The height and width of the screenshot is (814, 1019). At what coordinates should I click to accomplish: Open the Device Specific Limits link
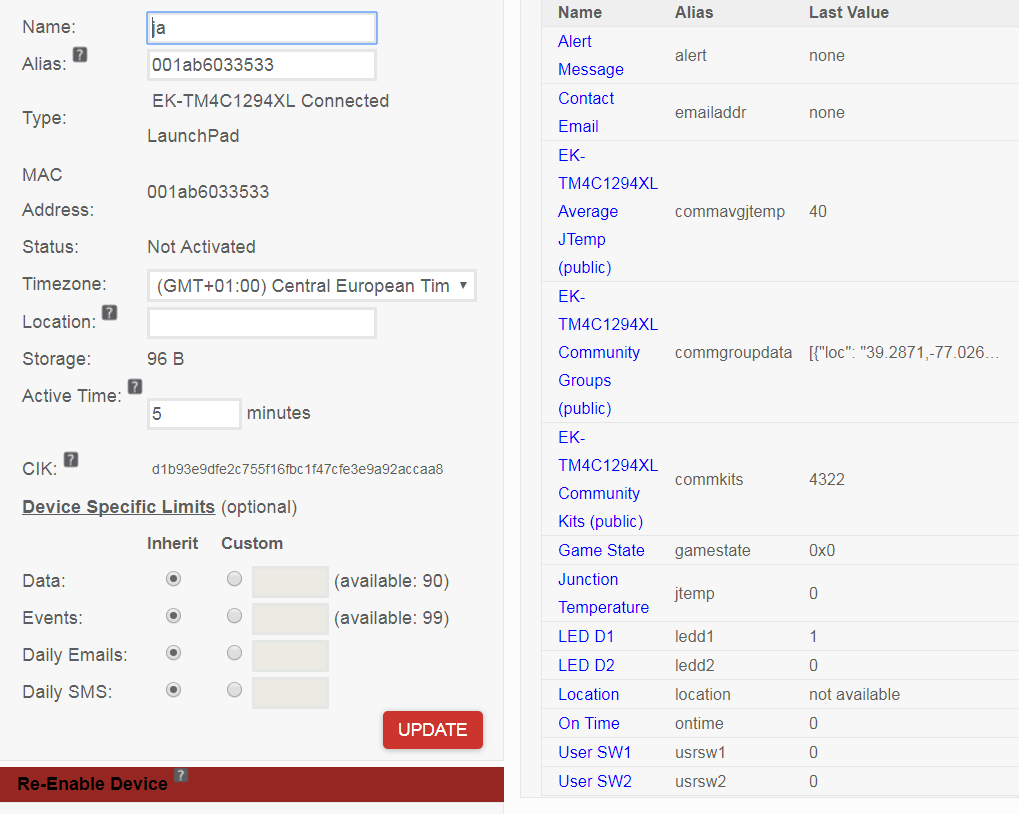tap(118, 507)
